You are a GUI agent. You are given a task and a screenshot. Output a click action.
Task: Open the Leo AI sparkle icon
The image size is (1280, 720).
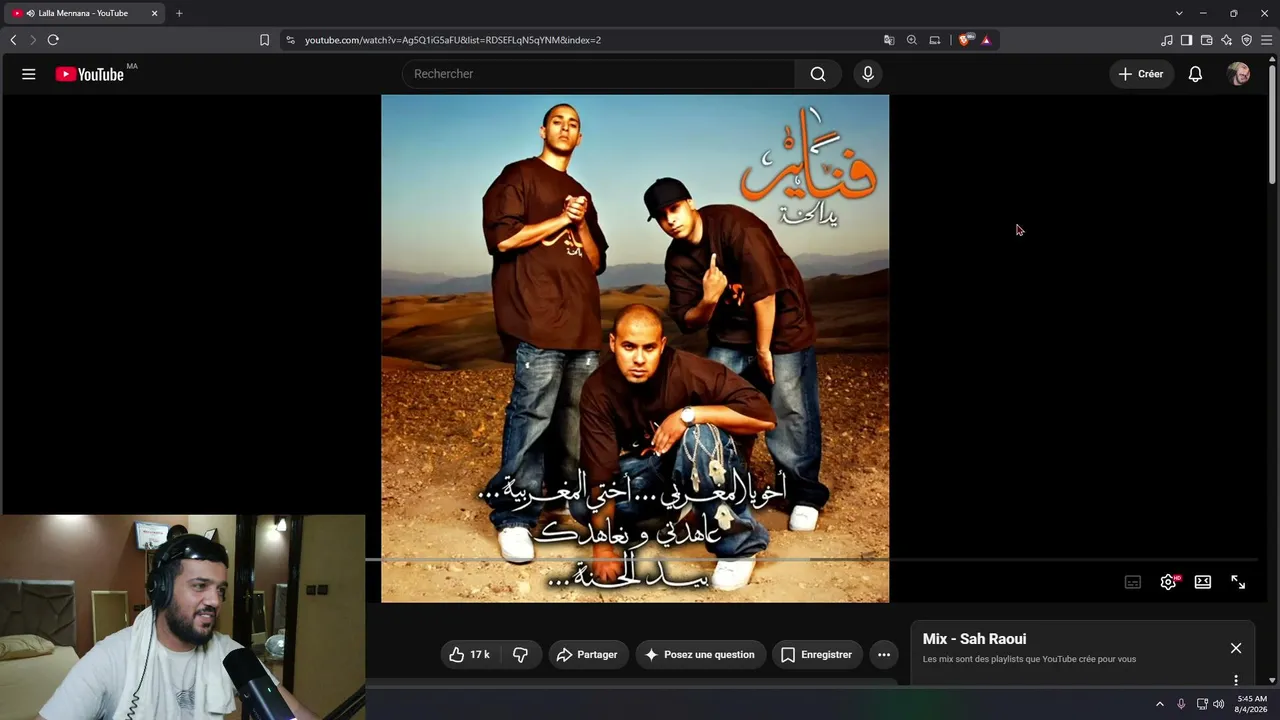click(1227, 40)
